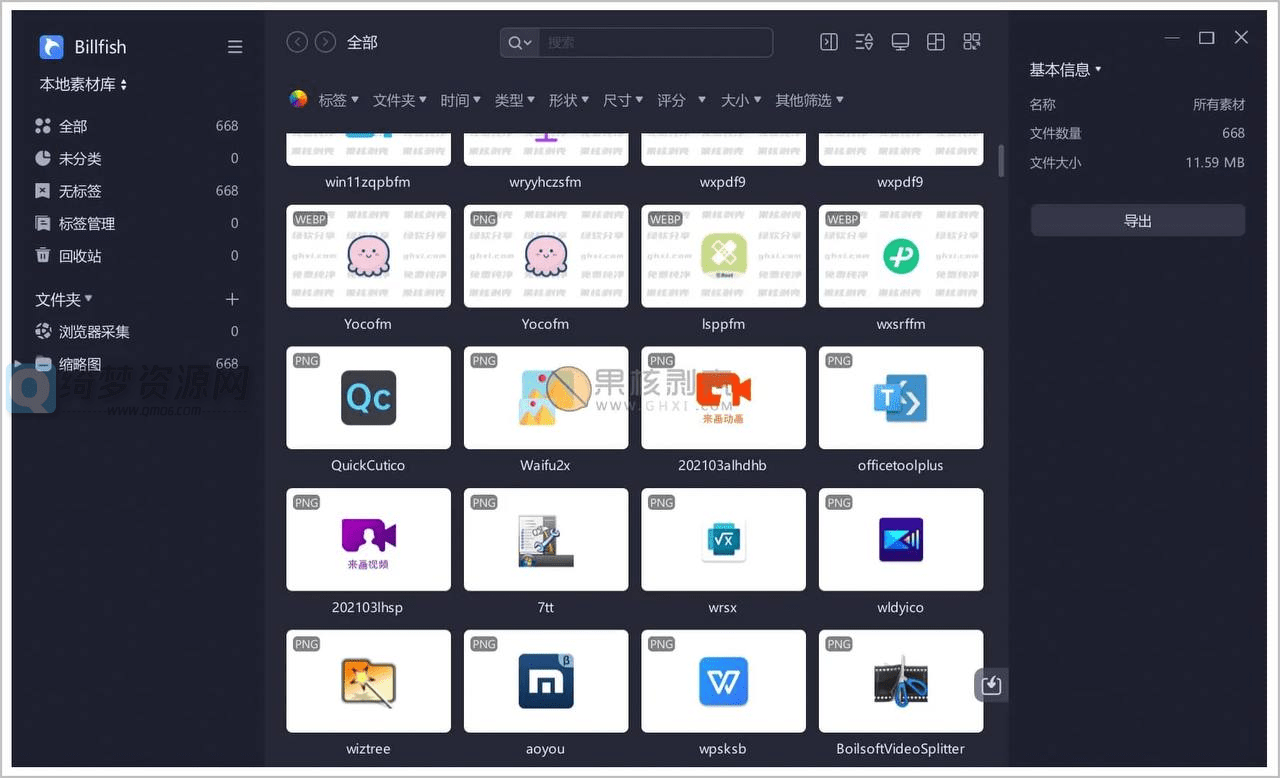Click the 11.59 MB file size value
The image size is (1280, 778).
coord(1215,162)
